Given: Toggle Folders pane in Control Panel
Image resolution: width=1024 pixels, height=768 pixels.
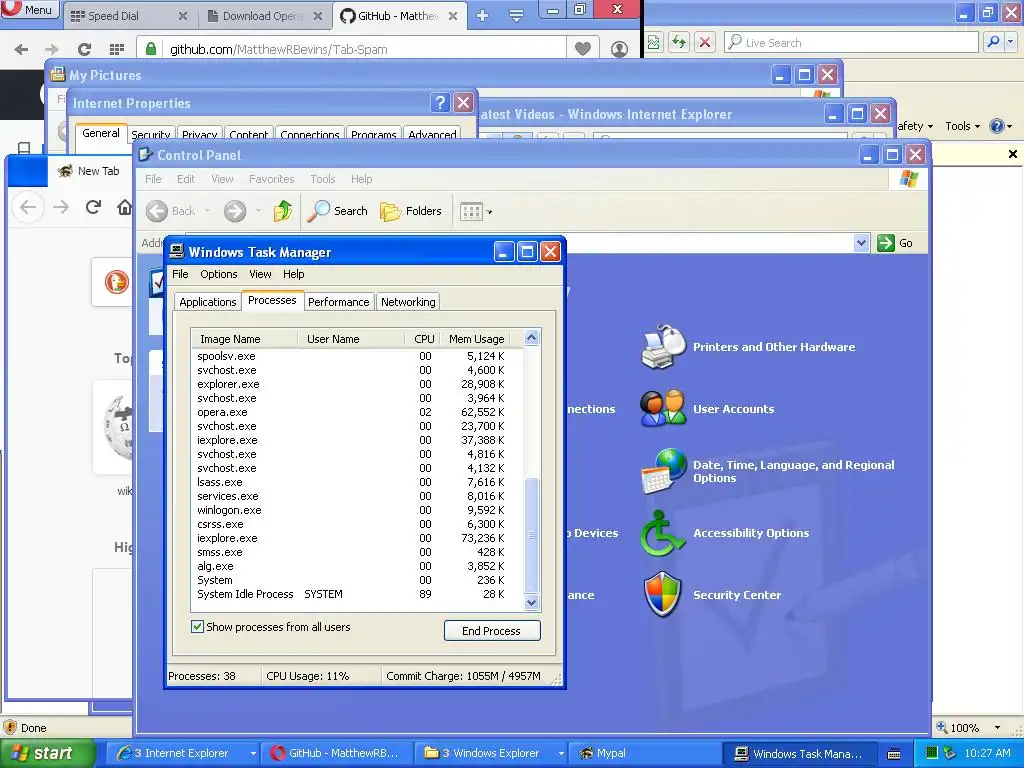Looking at the screenshot, I should click(x=411, y=210).
